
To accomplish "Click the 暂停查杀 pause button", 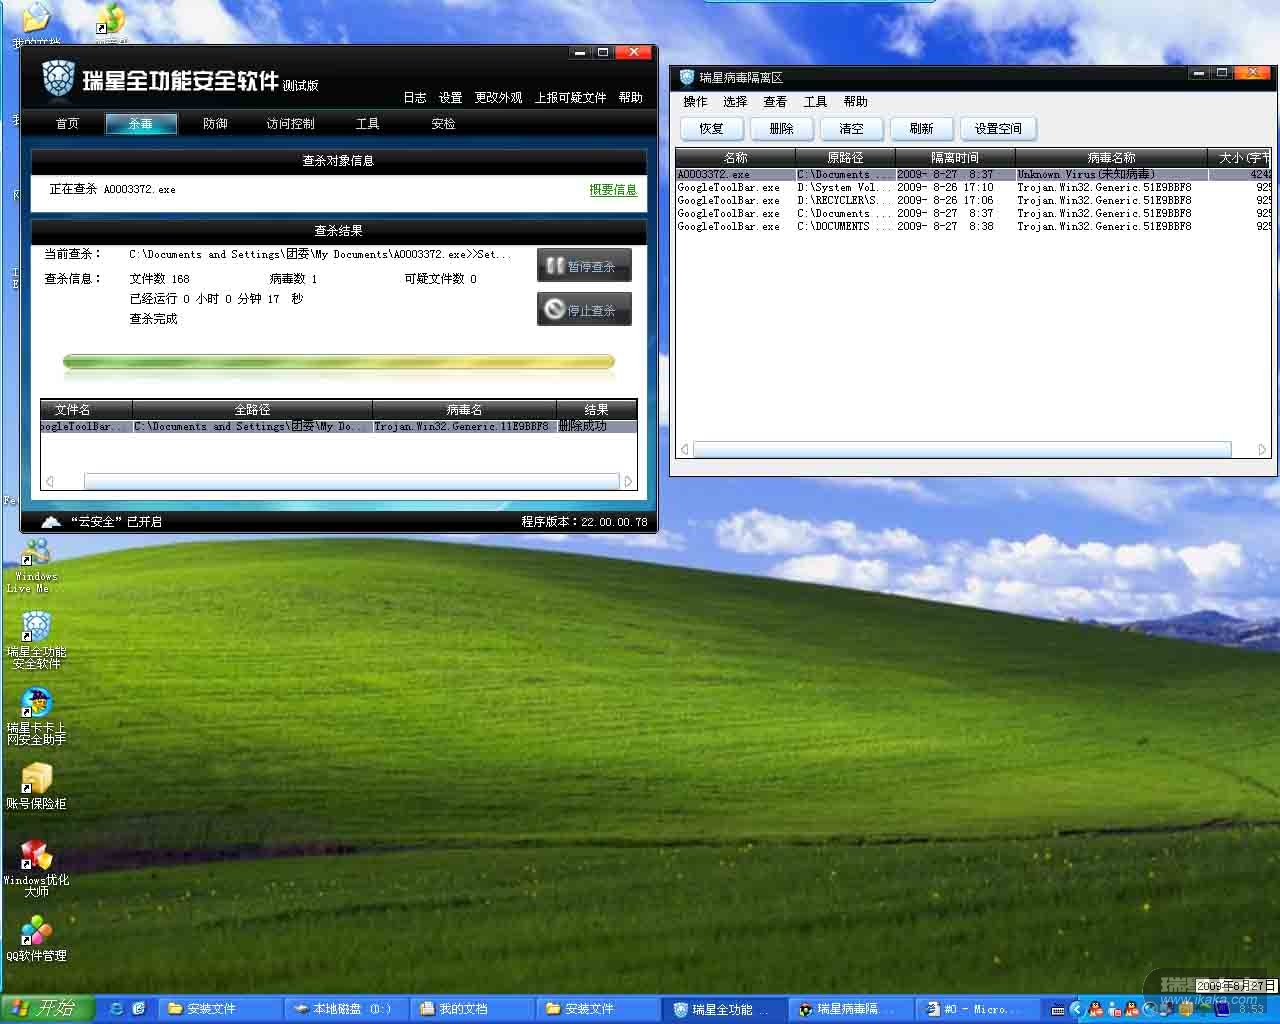I will pyautogui.click(x=584, y=266).
